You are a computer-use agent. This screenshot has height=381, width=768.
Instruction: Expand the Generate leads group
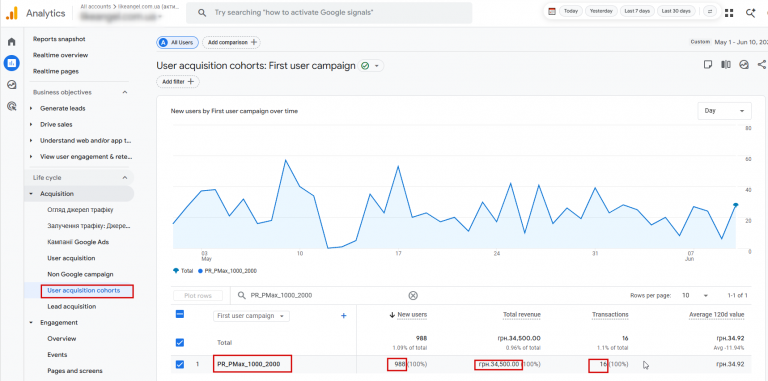[x=31, y=108]
